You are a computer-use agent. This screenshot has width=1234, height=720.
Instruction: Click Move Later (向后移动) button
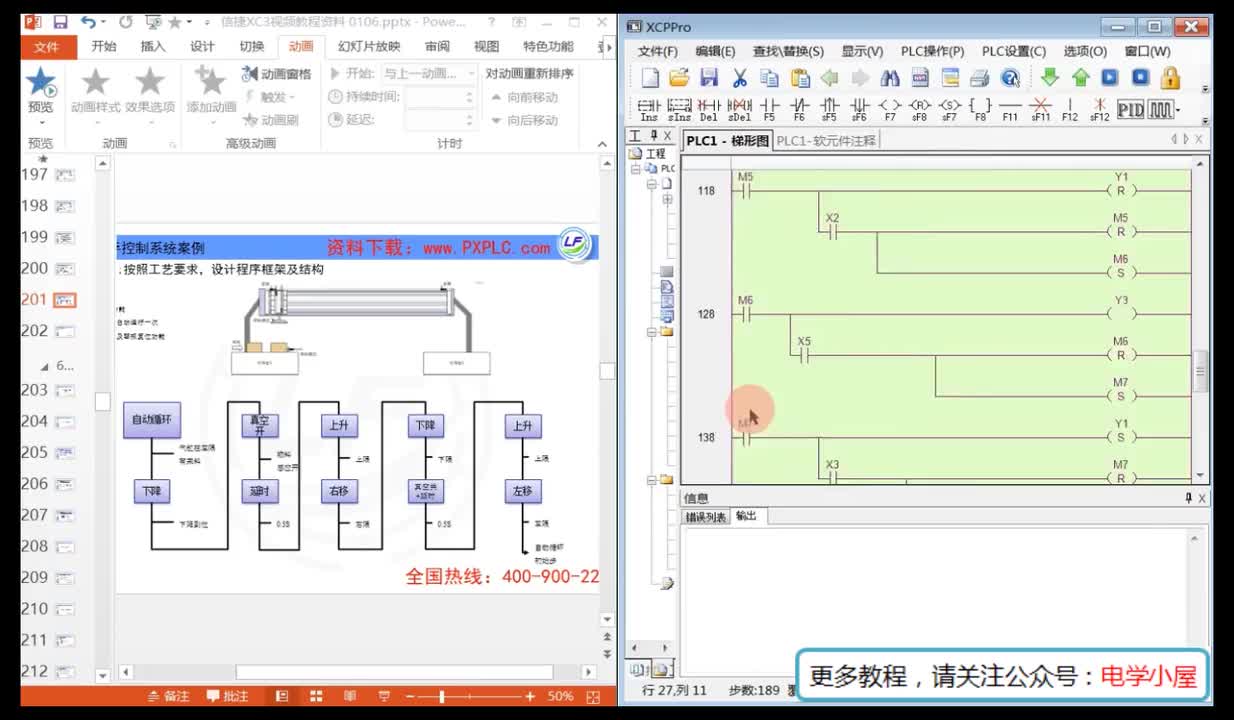click(x=523, y=120)
